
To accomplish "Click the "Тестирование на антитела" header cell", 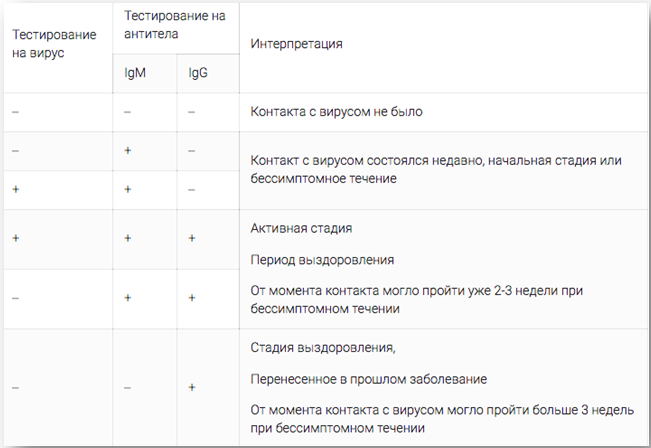I will (x=175, y=25).
